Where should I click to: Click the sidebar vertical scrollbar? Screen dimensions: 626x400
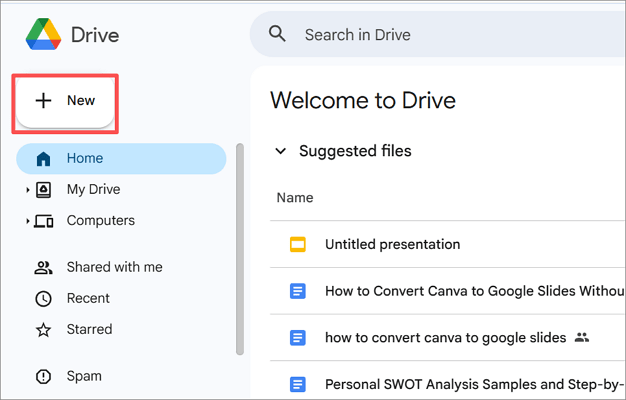(x=240, y=250)
